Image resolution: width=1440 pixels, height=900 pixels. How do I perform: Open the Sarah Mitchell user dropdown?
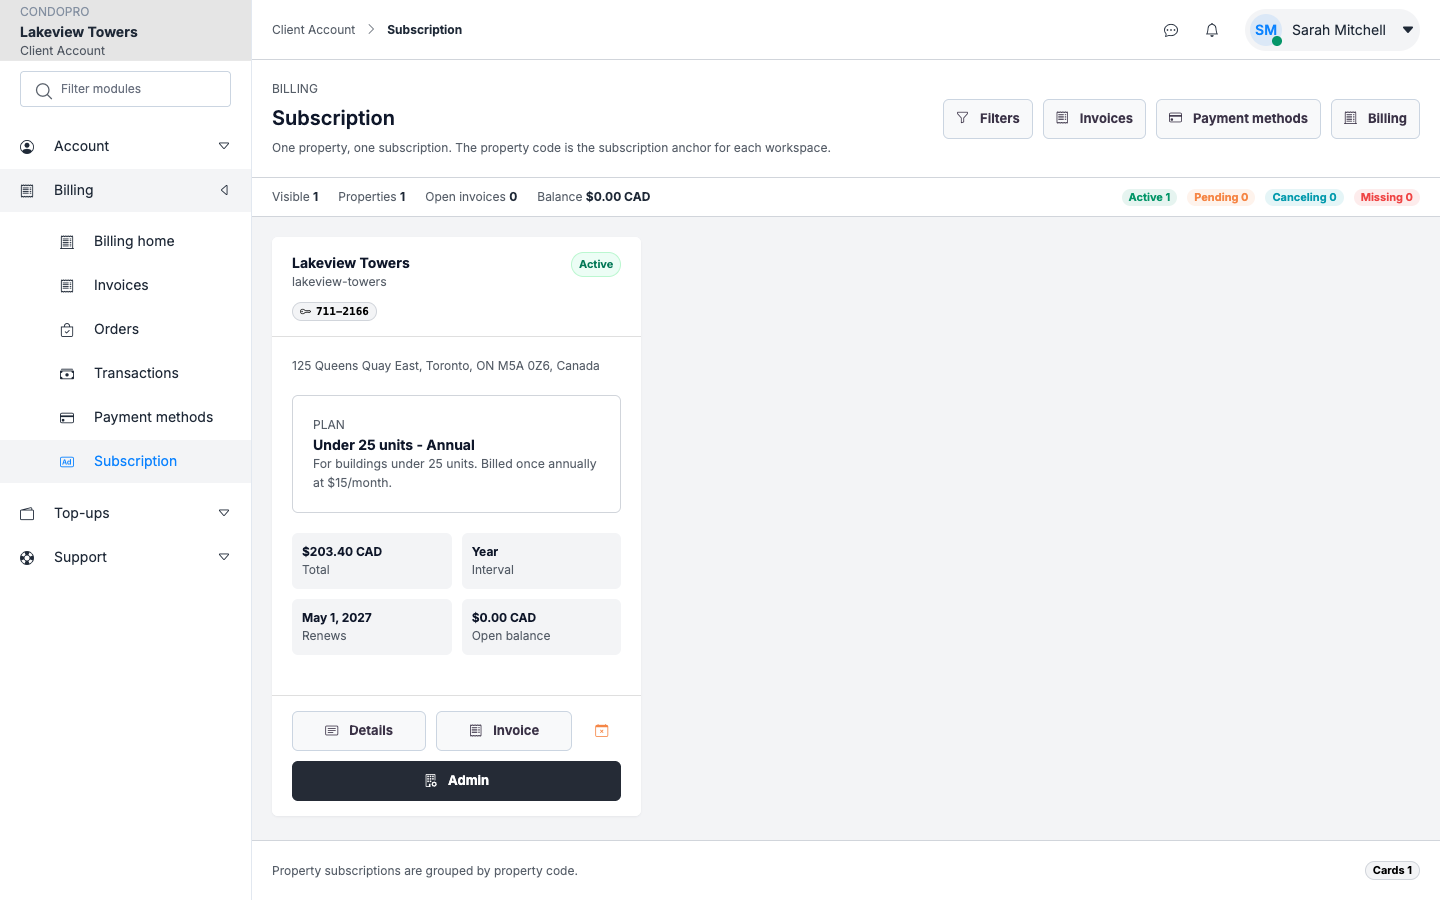pyautogui.click(x=1332, y=30)
